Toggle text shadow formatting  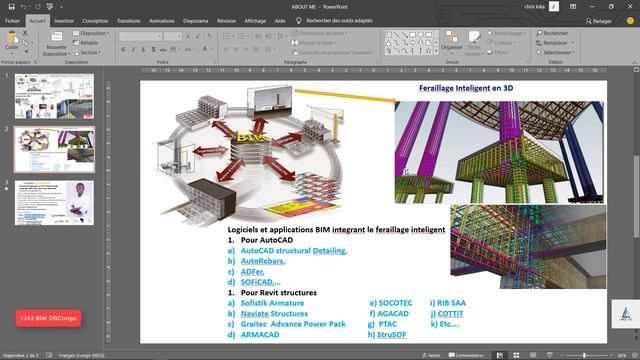pyautogui.click(x=153, y=49)
